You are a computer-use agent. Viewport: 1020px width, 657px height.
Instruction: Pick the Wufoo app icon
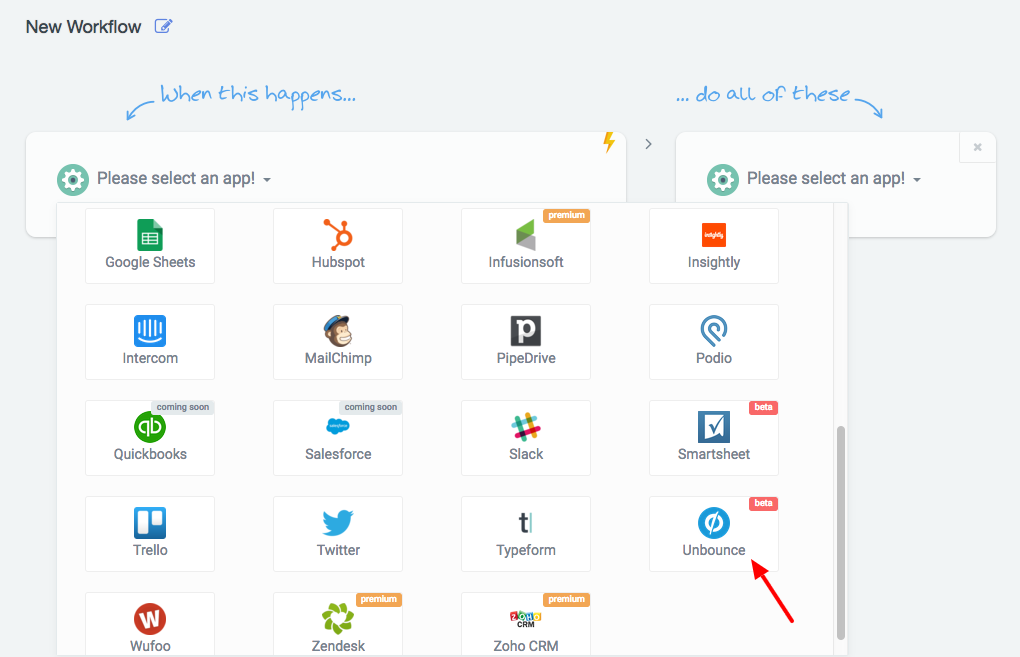150,619
